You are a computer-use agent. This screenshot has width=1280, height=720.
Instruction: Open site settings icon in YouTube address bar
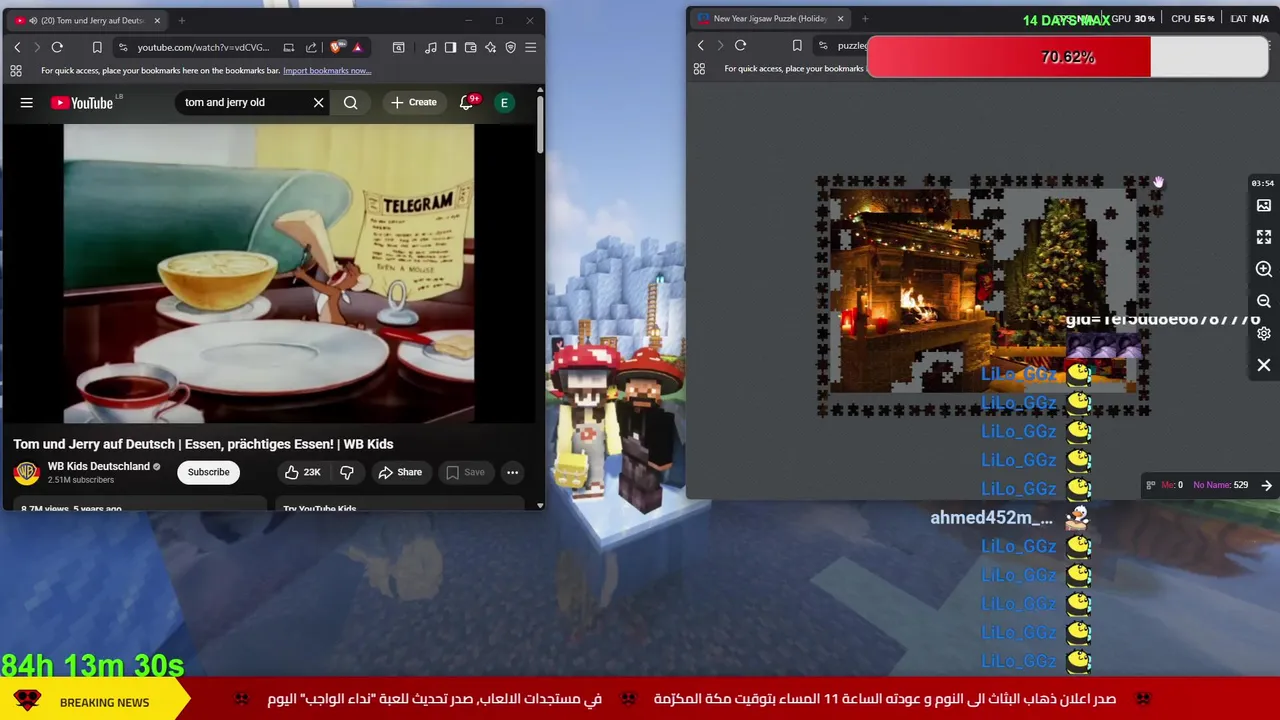(122, 47)
